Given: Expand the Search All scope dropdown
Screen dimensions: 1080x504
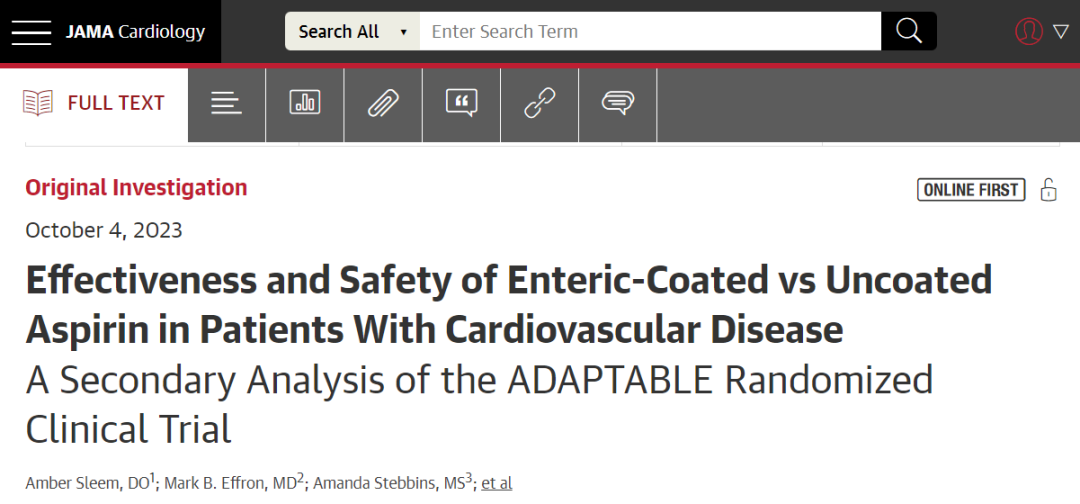Looking at the screenshot, I should pyautogui.click(x=353, y=31).
